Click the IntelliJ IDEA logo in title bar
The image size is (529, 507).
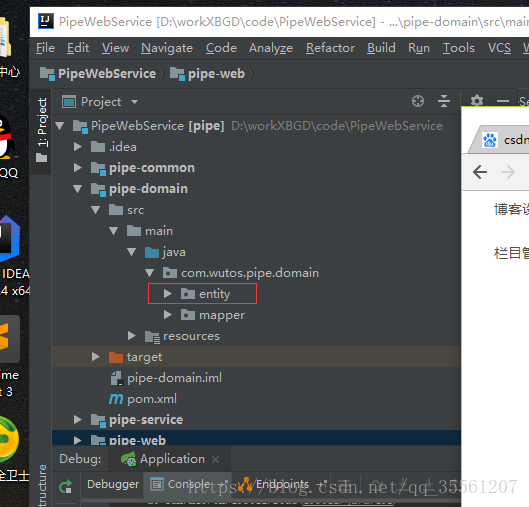click(45, 21)
